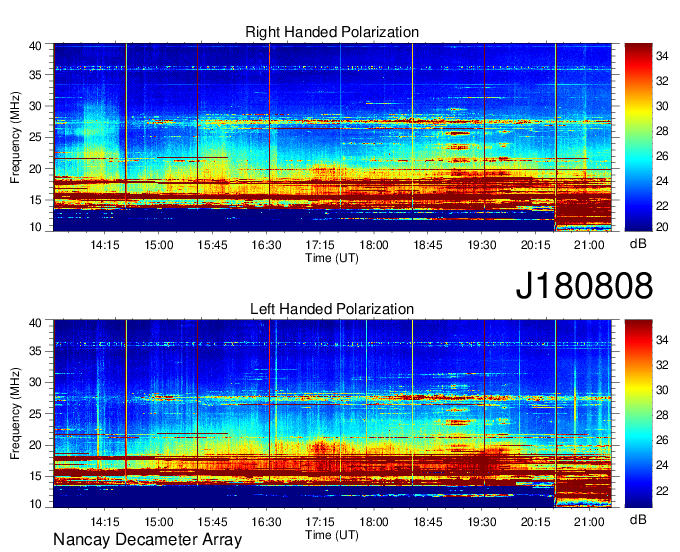Click the 18:45 time tick under Right Handed plot
The image size is (680, 552).
coord(428,245)
